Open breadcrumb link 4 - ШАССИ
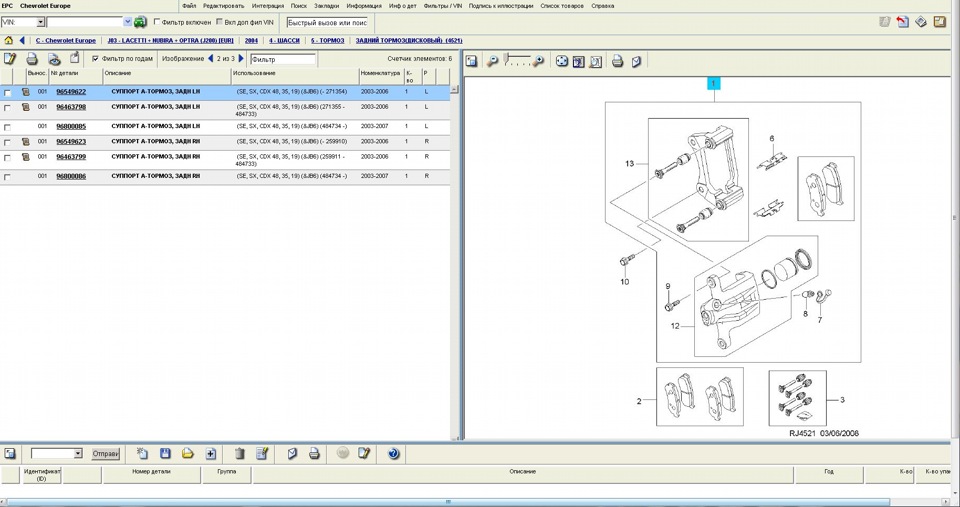Image resolution: width=960 pixels, height=507 pixels. pyautogui.click(x=284, y=40)
